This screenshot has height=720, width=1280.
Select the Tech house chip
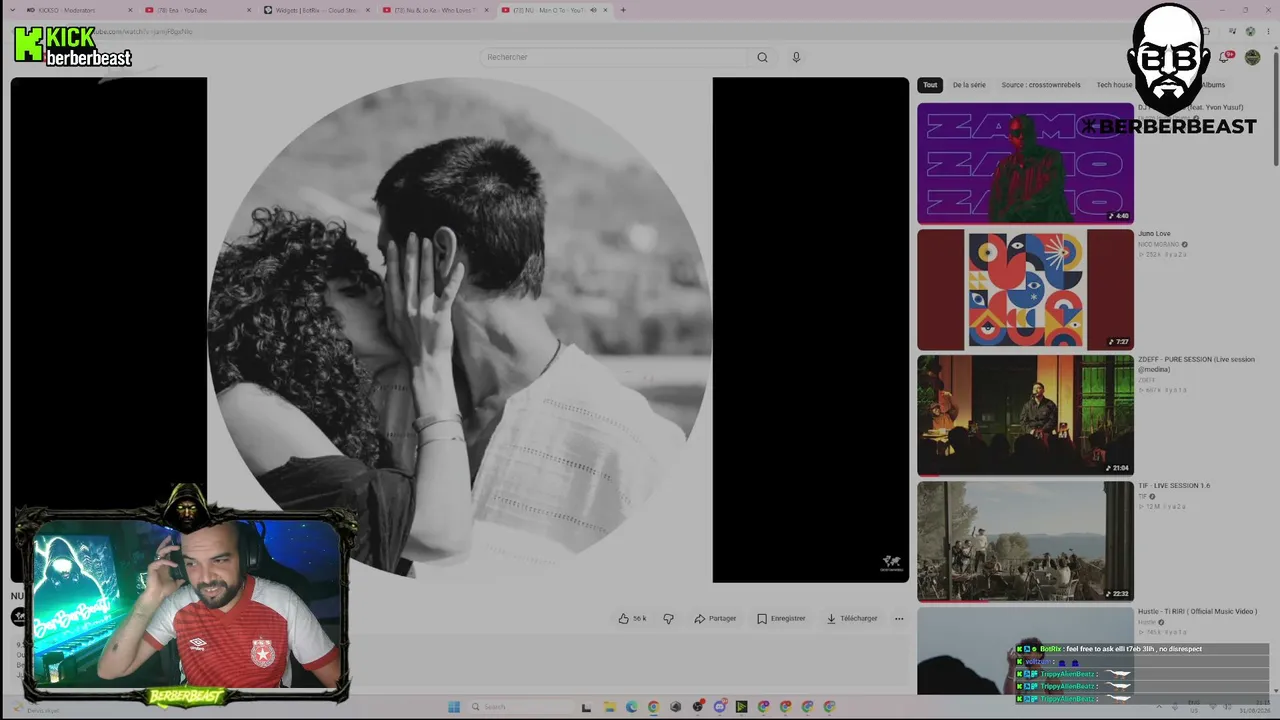coord(1114,85)
